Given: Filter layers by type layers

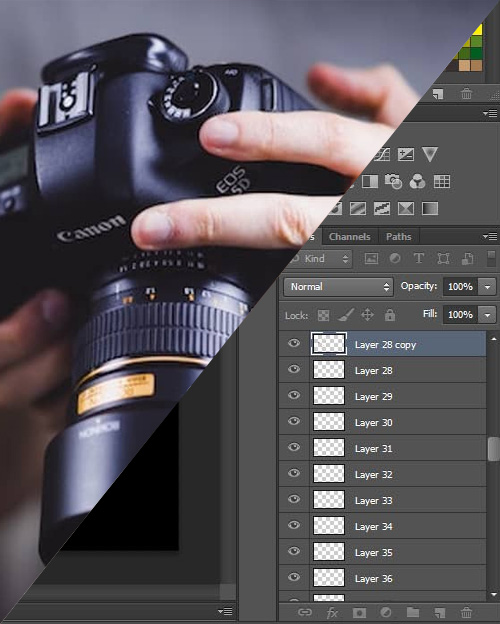Looking at the screenshot, I should tap(419, 259).
